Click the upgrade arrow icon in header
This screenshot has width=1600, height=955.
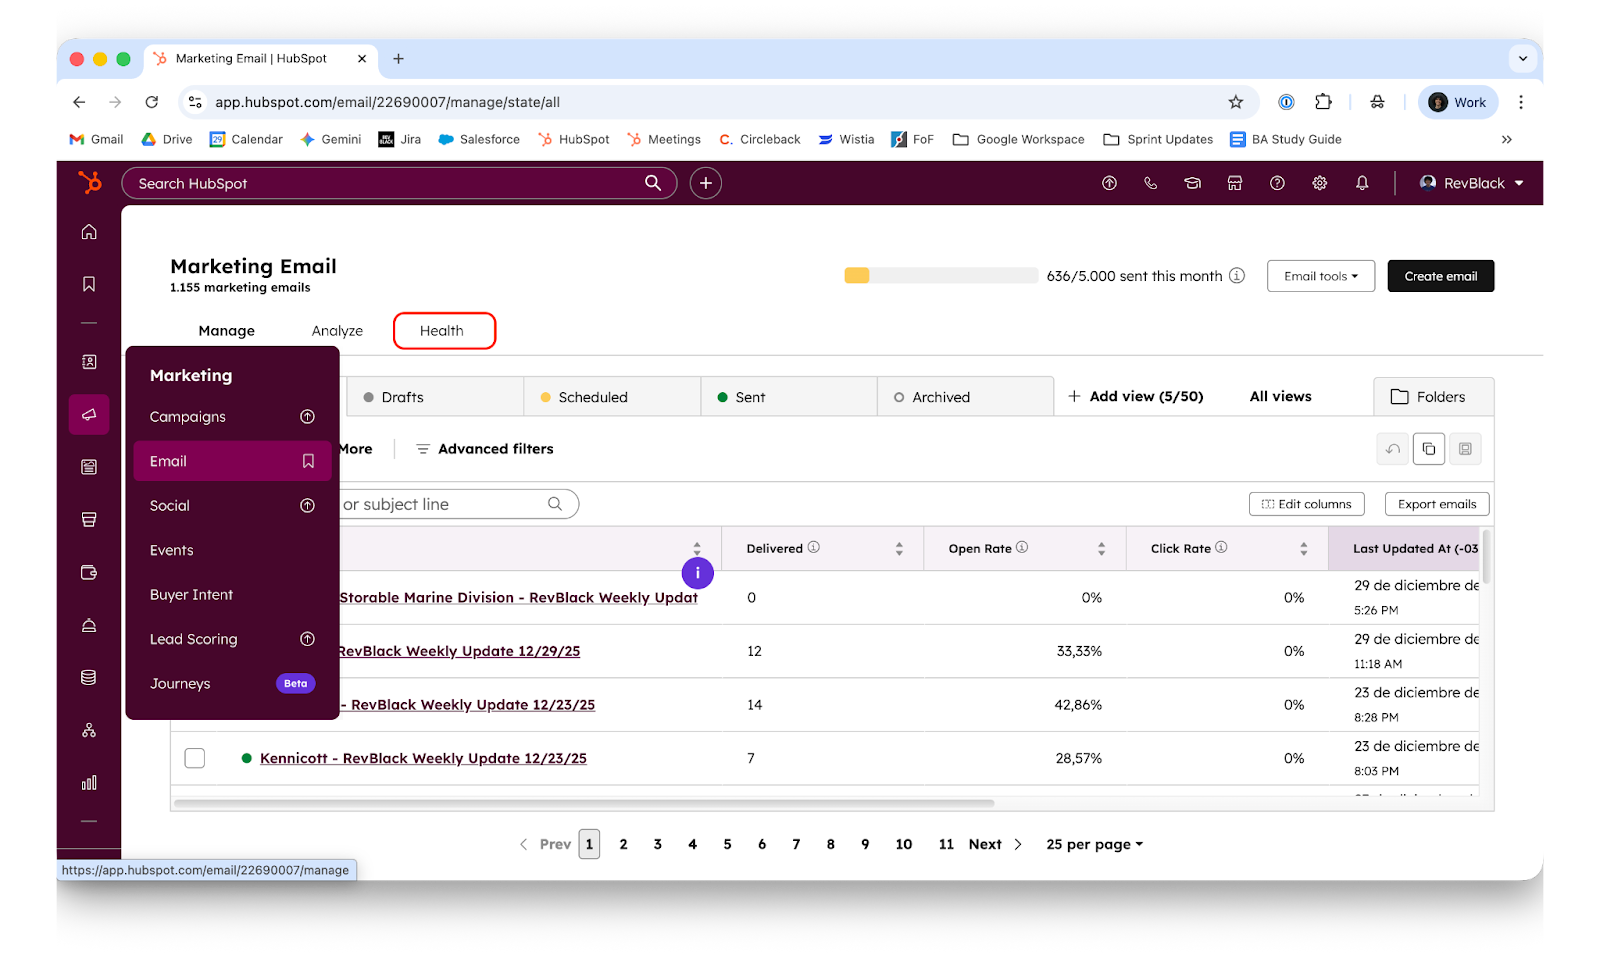(x=1109, y=183)
